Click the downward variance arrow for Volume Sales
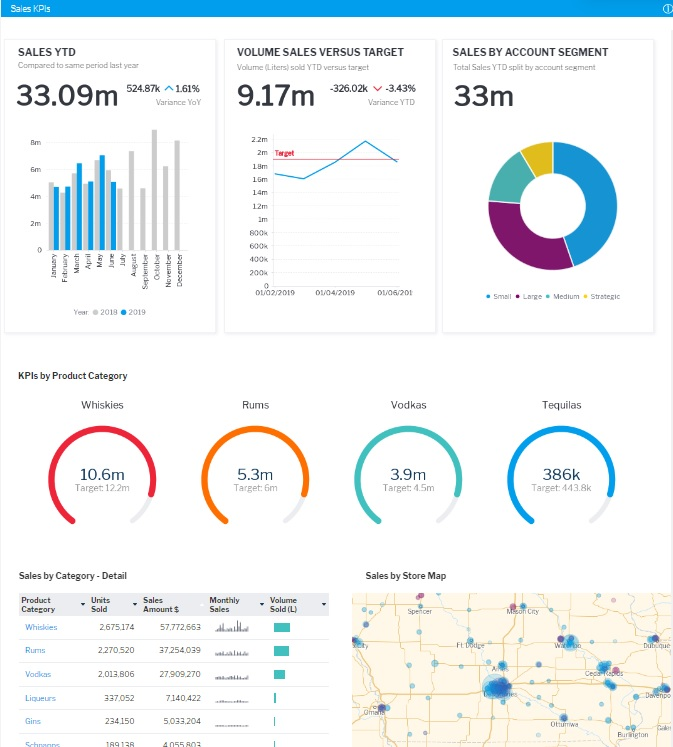673x747 pixels. tap(378, 89)
